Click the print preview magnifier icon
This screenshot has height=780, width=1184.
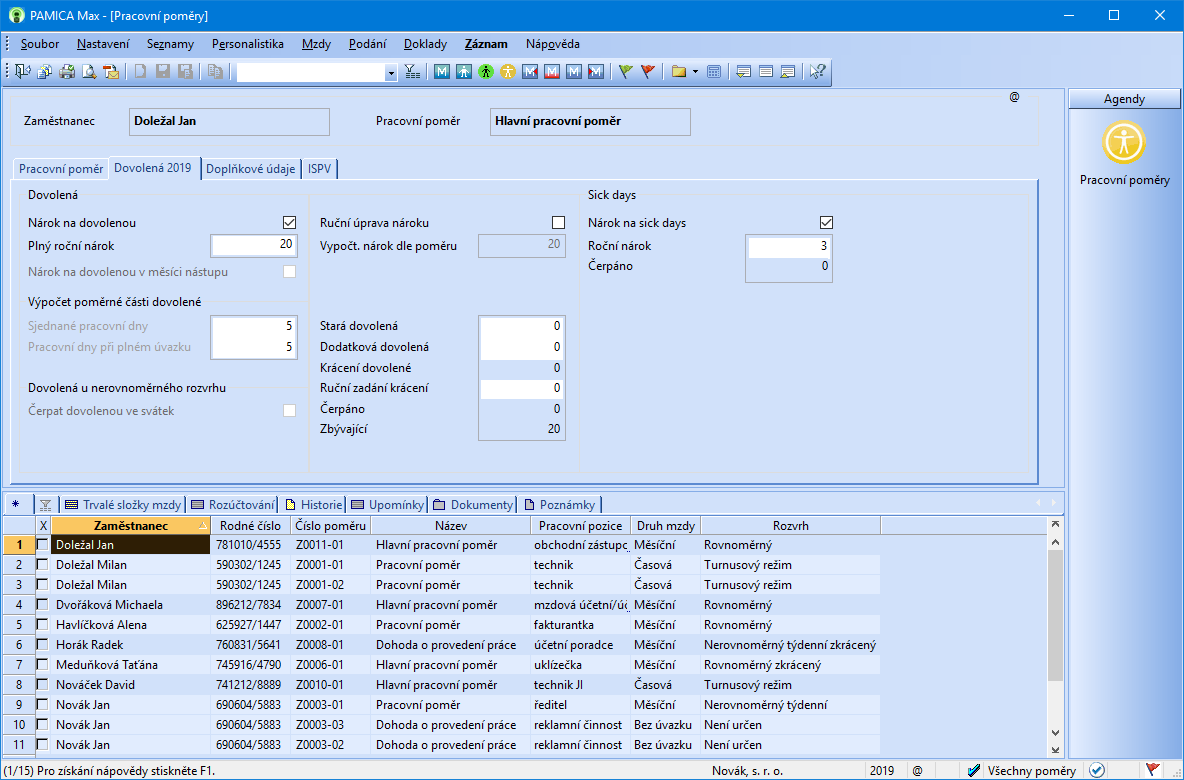click(89, 72)
